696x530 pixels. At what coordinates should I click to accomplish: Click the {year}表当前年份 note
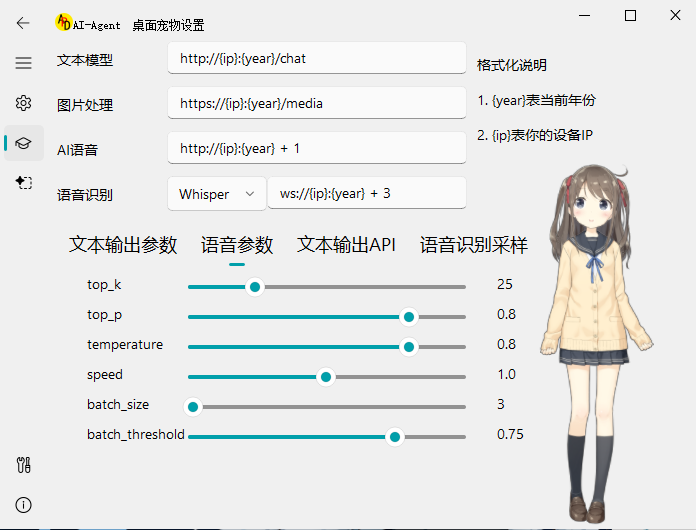click(x=537, y=100)
